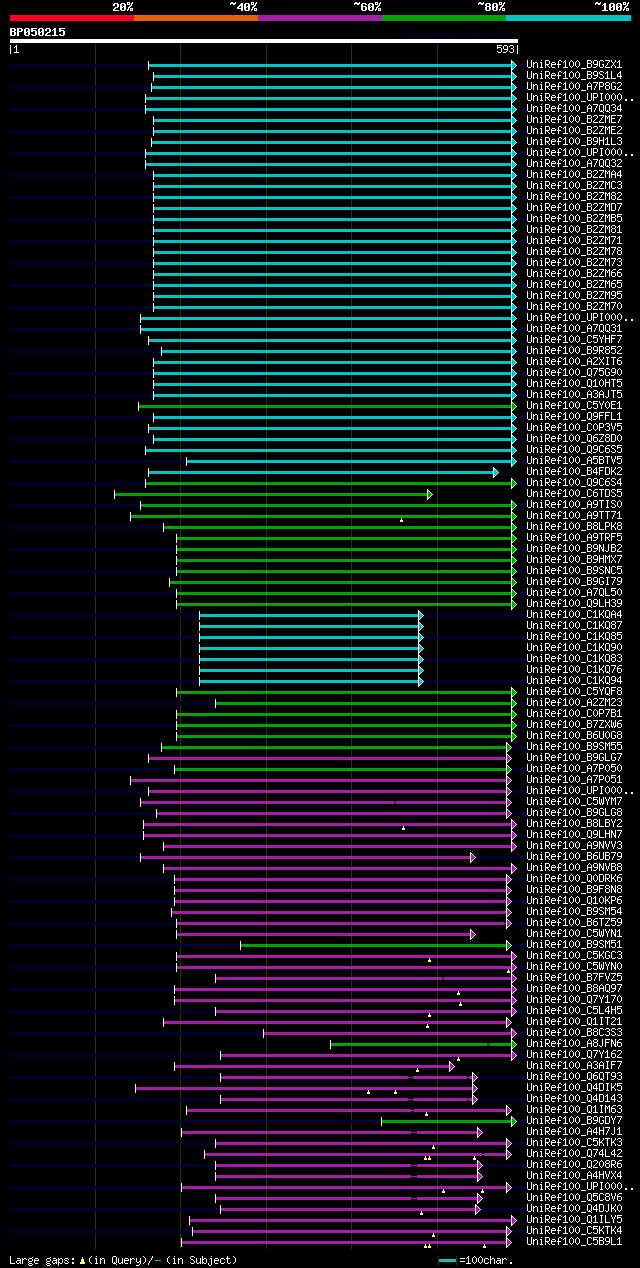Click the label UniRef100_Q10HT5
640x1268 pixels.
pyautogui.click(x=575, y=384)
